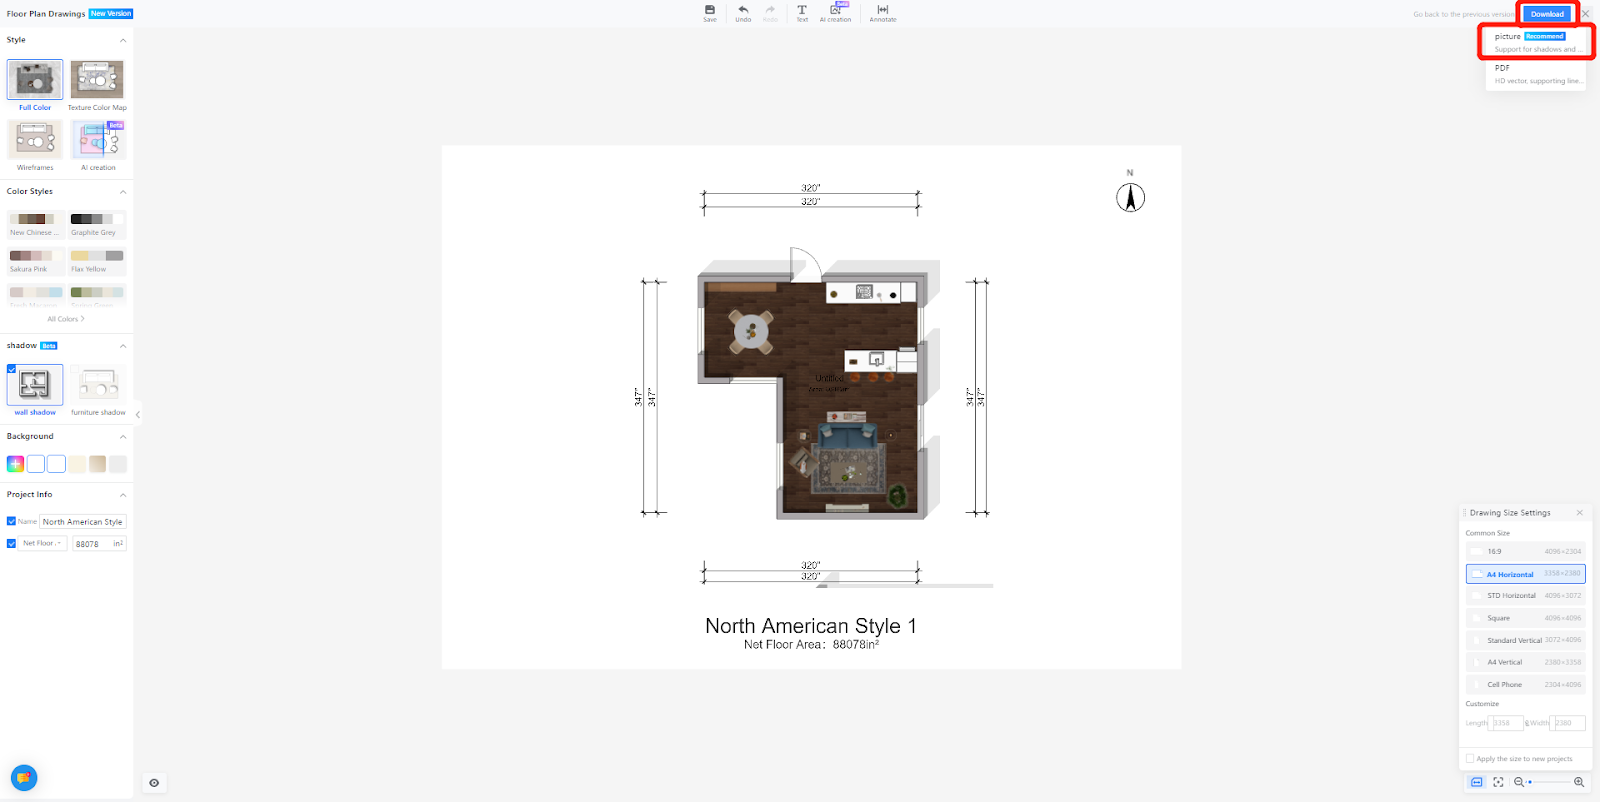Click the Download button
The height and width of the screenshot is (802, 1600).
click(x=1547, y=14)
